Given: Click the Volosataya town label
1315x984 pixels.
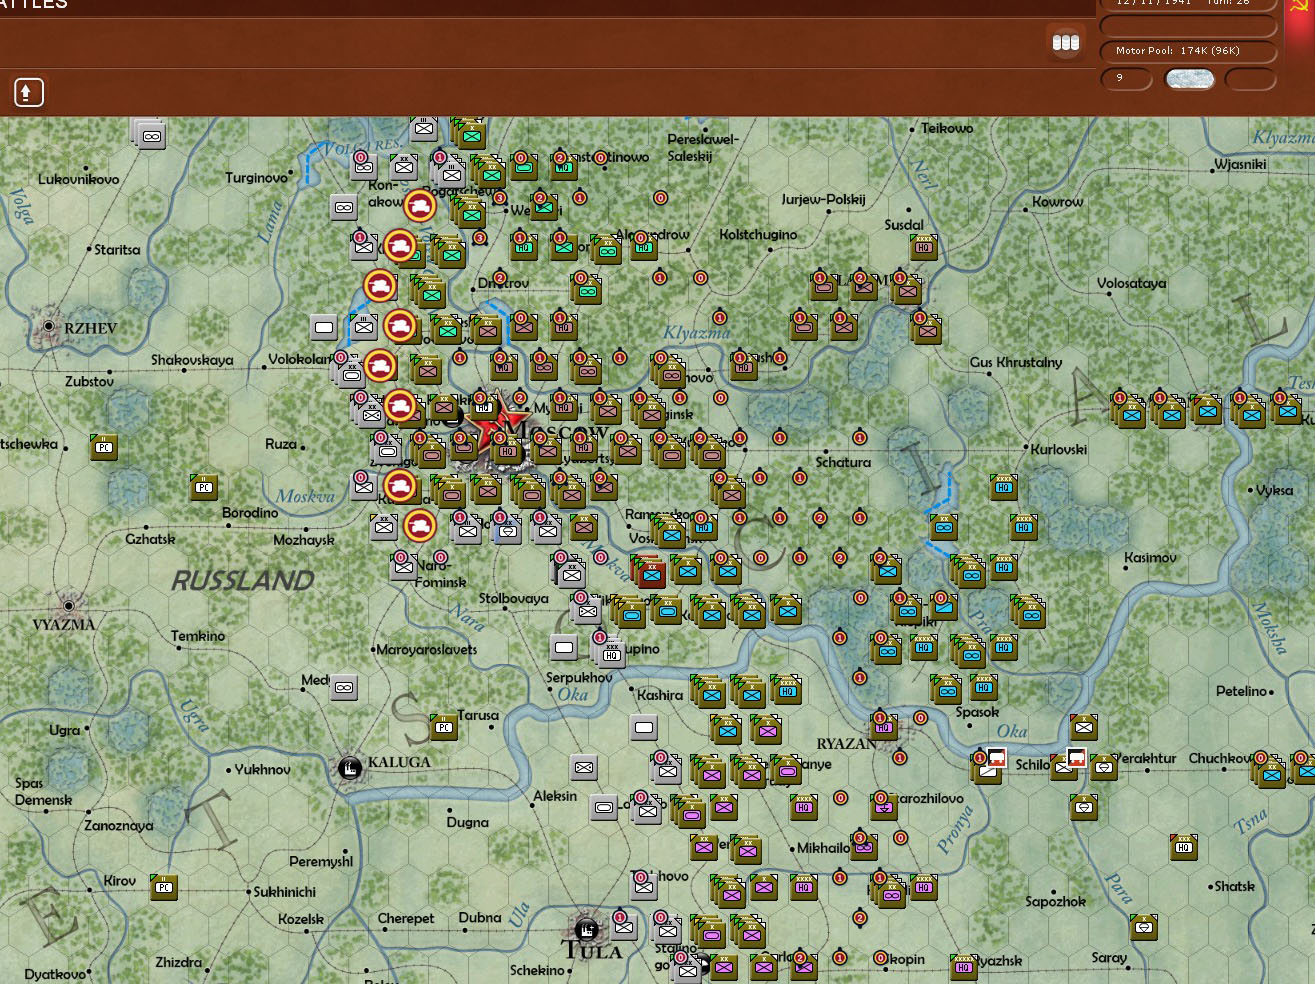Looking at the screenshot, I should coord(1131,284).
